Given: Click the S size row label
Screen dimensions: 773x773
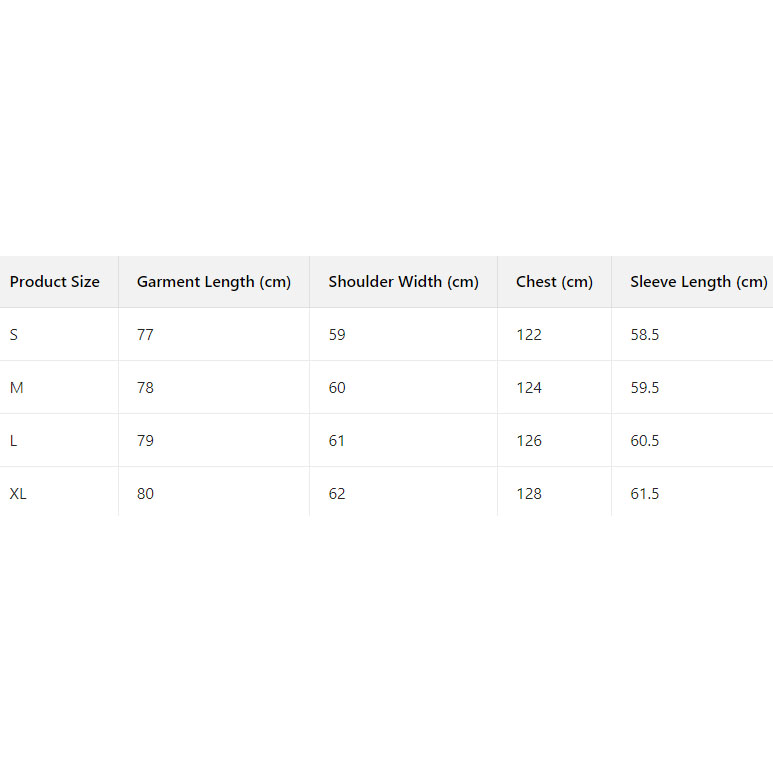Looking at the screenshot, I should pos(14,335).
